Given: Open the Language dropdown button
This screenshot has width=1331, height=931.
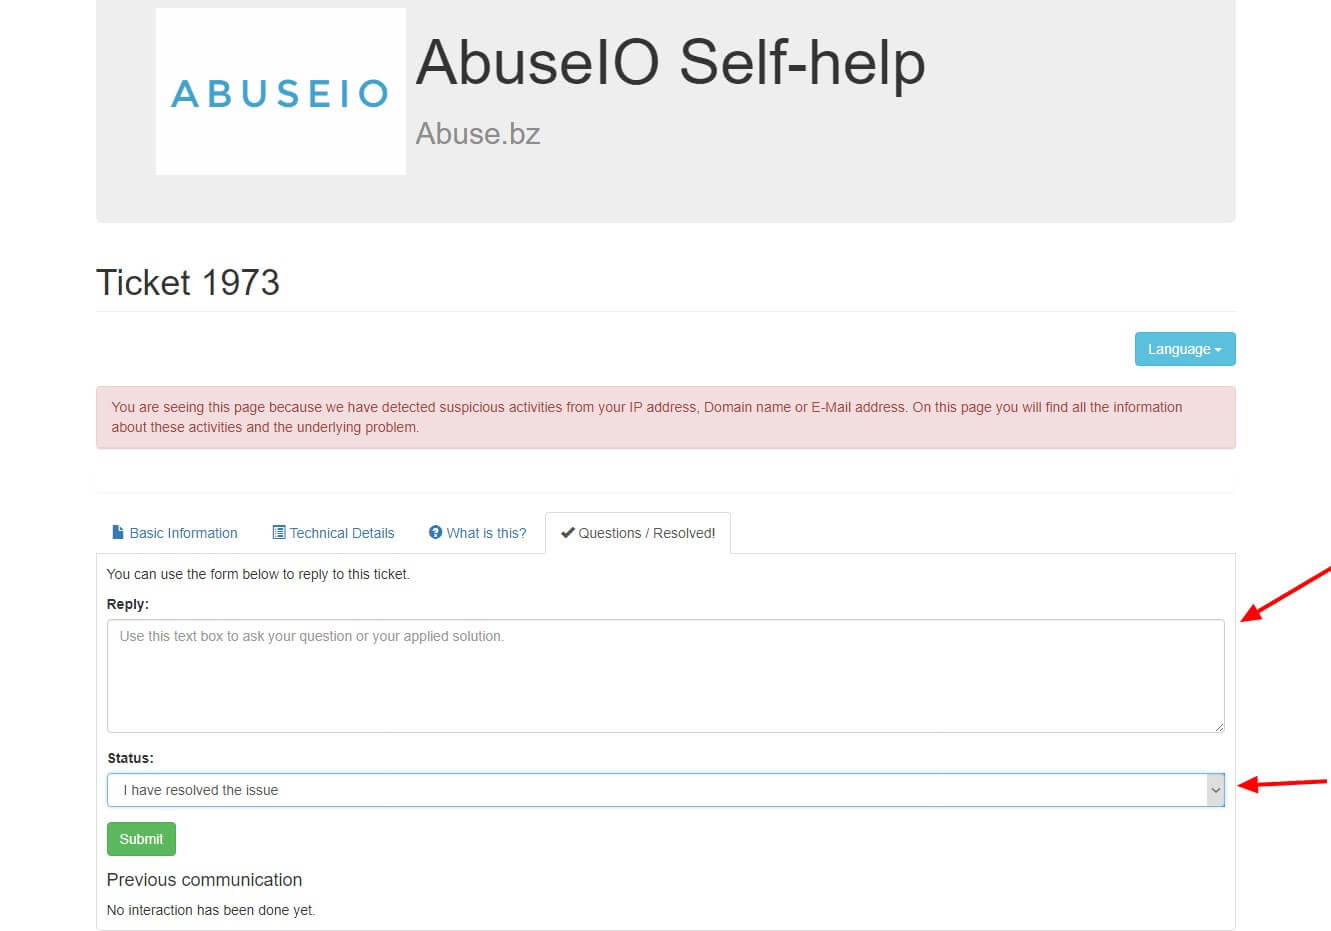Looking at the screenshot, I should click(x=1184, y=349).
